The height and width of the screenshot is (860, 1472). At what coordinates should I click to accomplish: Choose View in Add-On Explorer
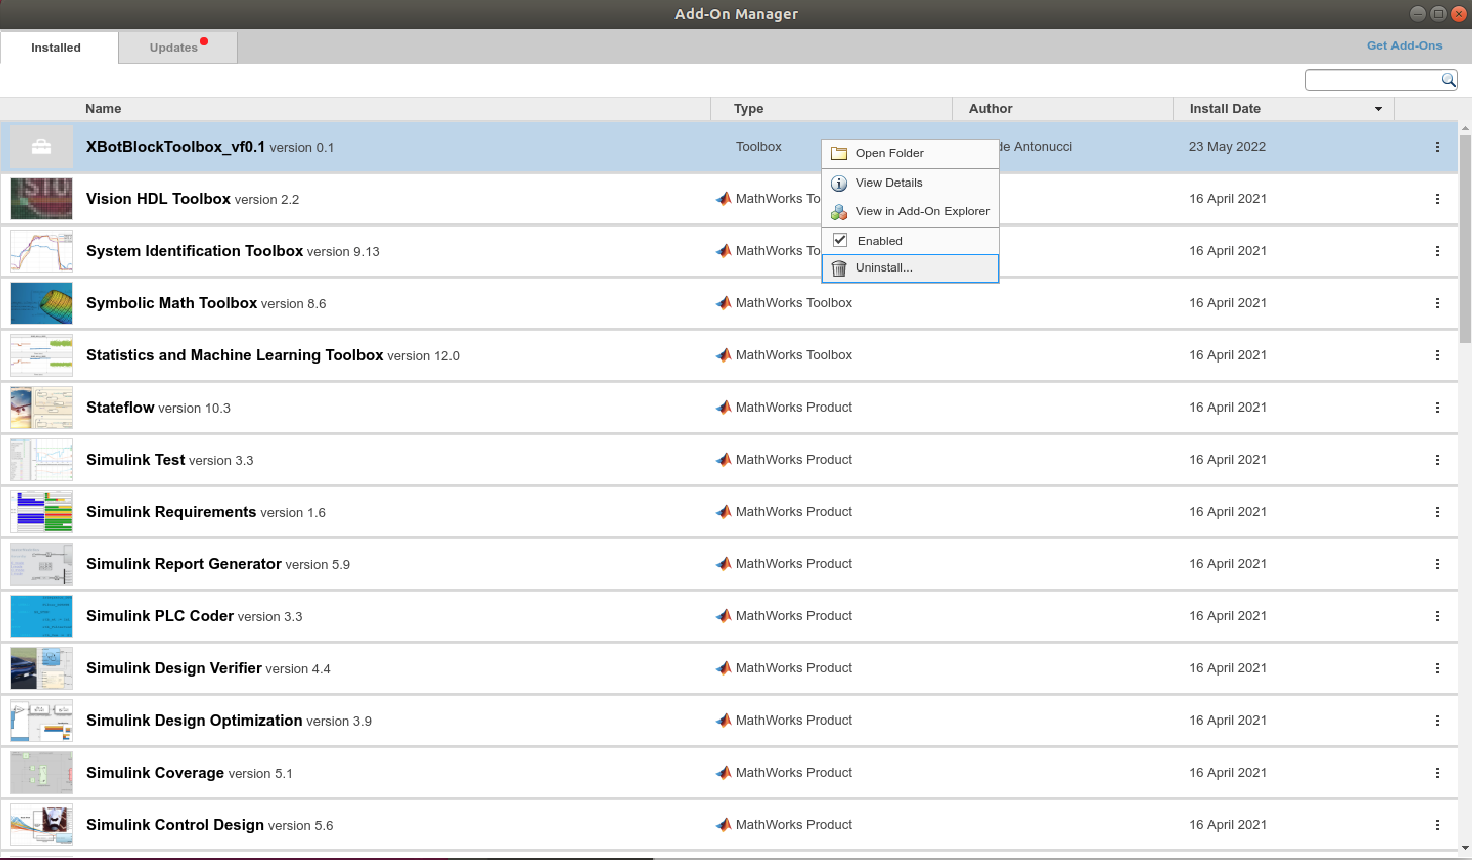pyautogui.click(x=910, y=211)
